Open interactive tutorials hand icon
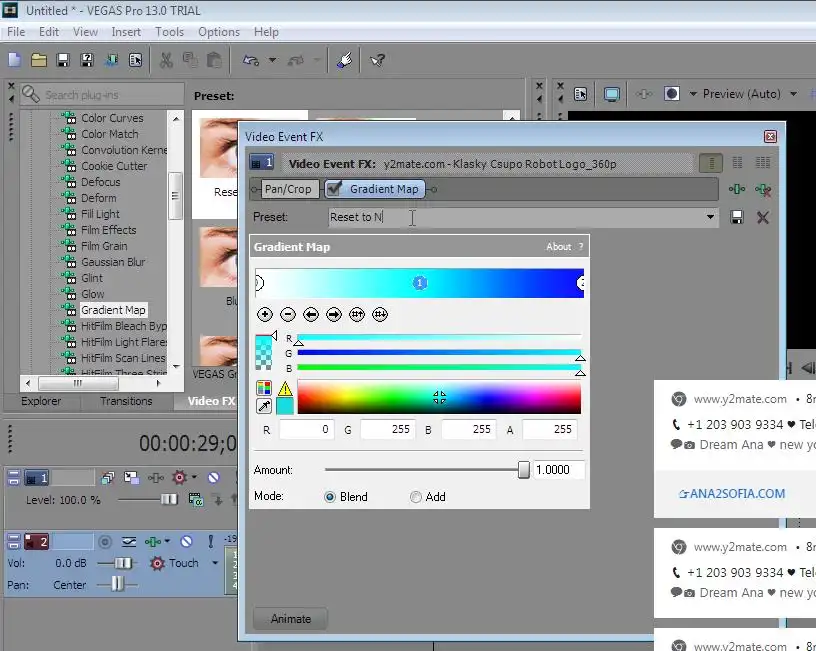The height and width of the screenshot is (651, 816). (344, 60)
